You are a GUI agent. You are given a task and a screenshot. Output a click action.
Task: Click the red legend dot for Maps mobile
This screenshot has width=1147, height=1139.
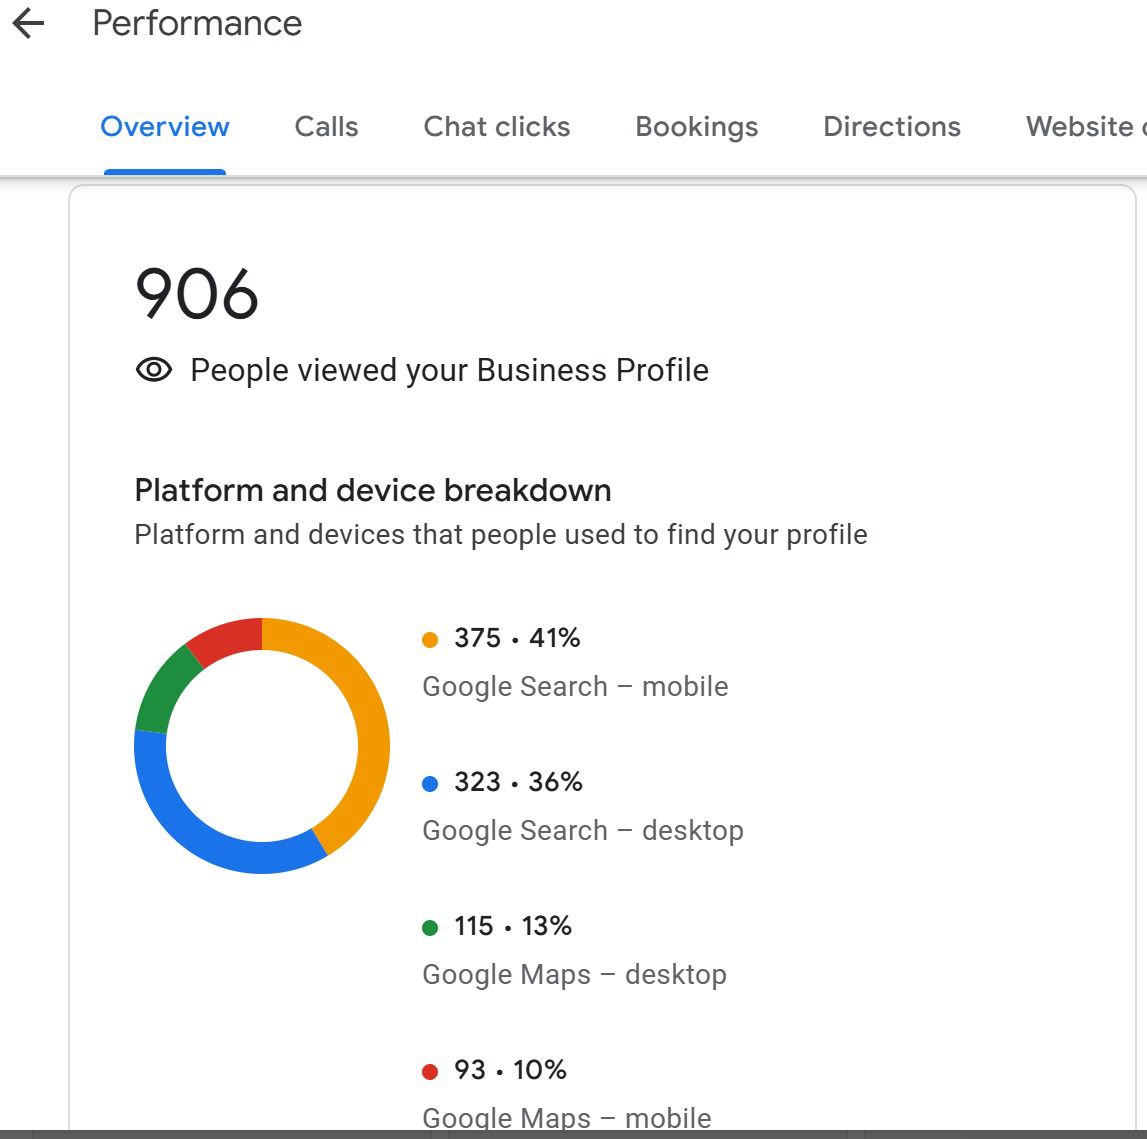coord(430,1072)
